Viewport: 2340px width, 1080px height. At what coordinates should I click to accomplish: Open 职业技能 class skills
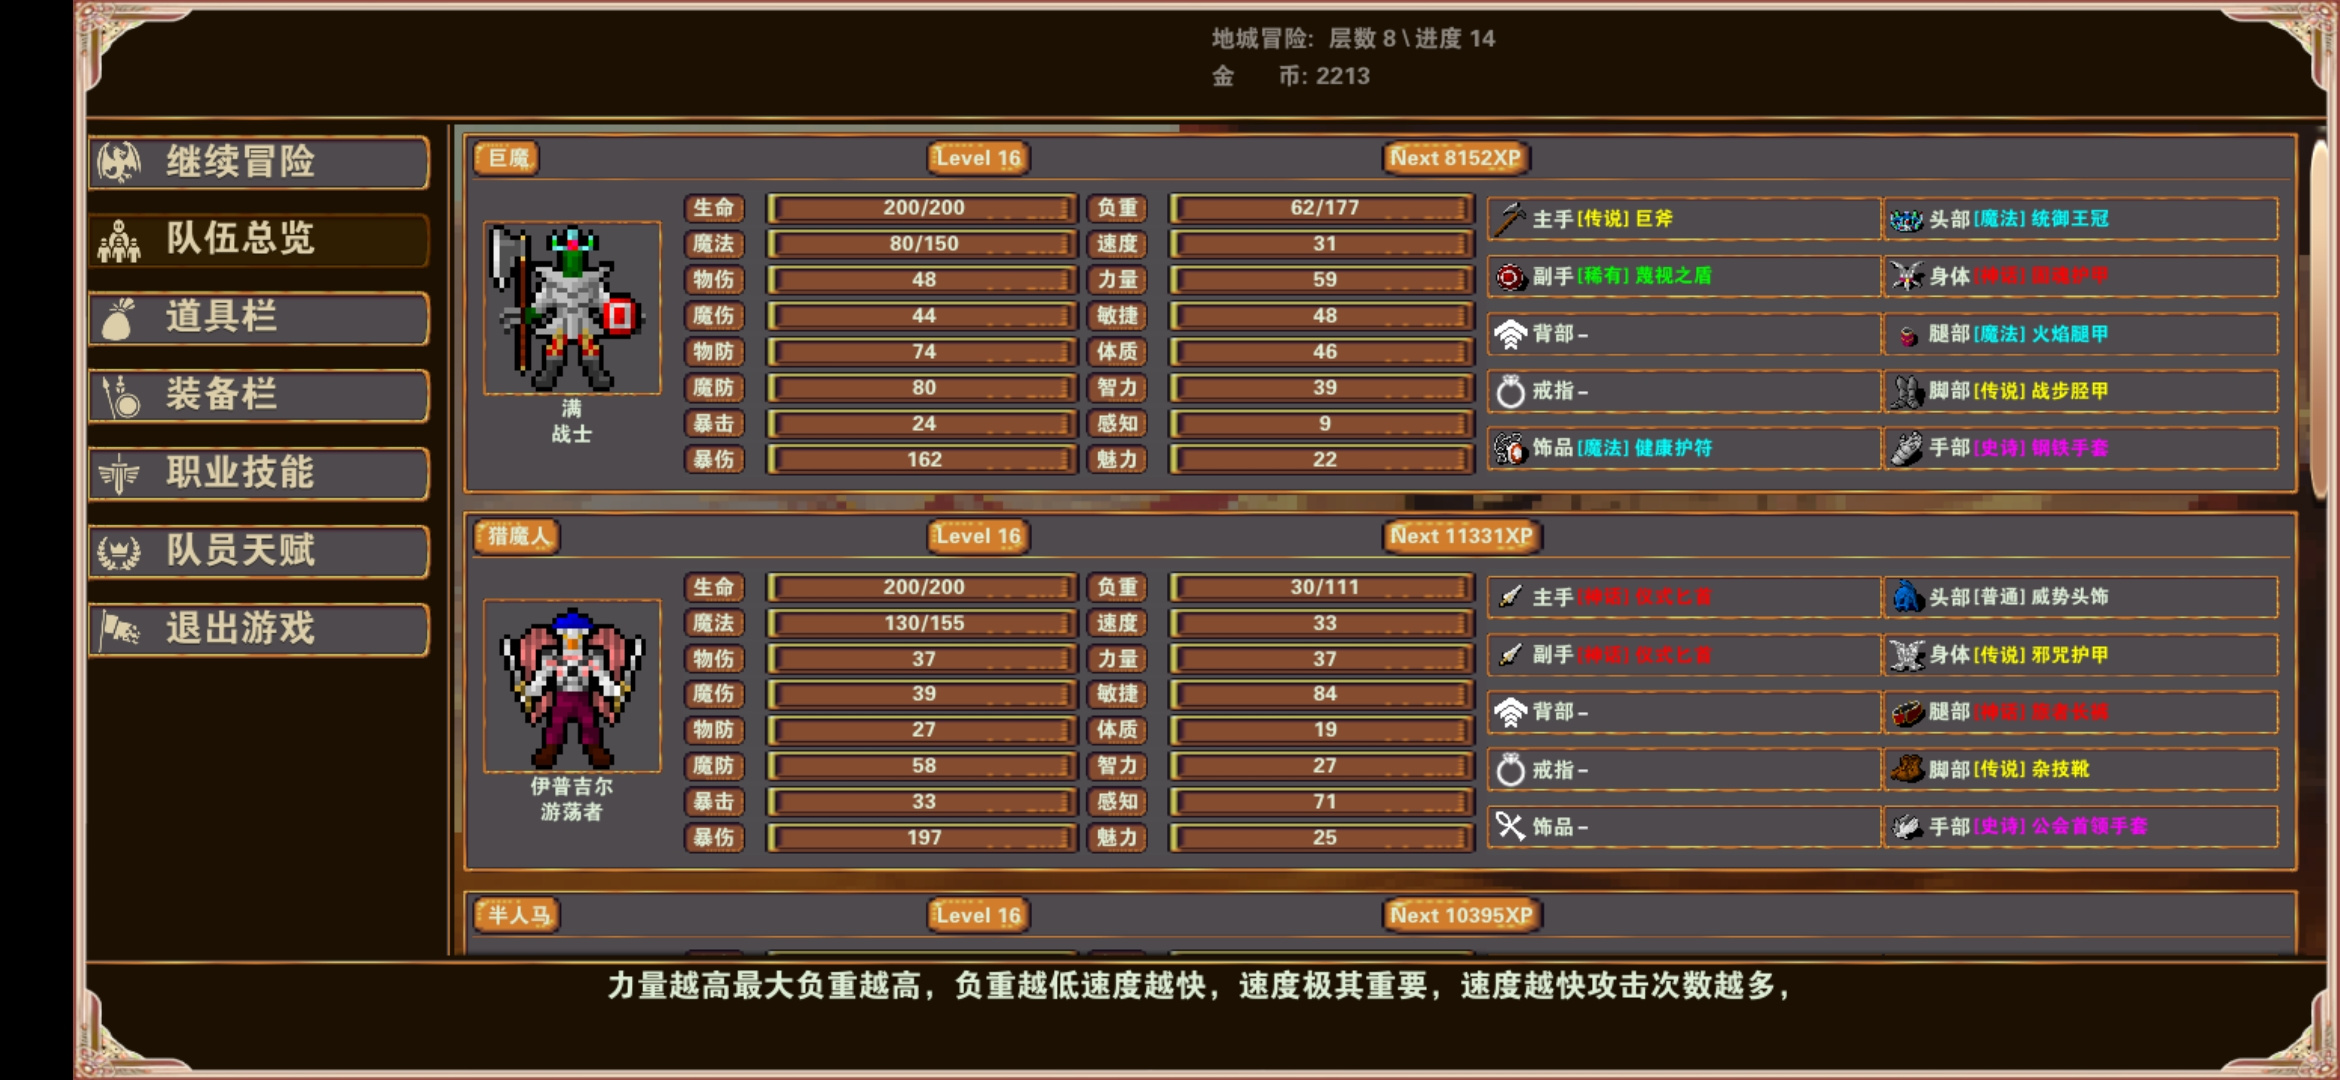[259, 474]
